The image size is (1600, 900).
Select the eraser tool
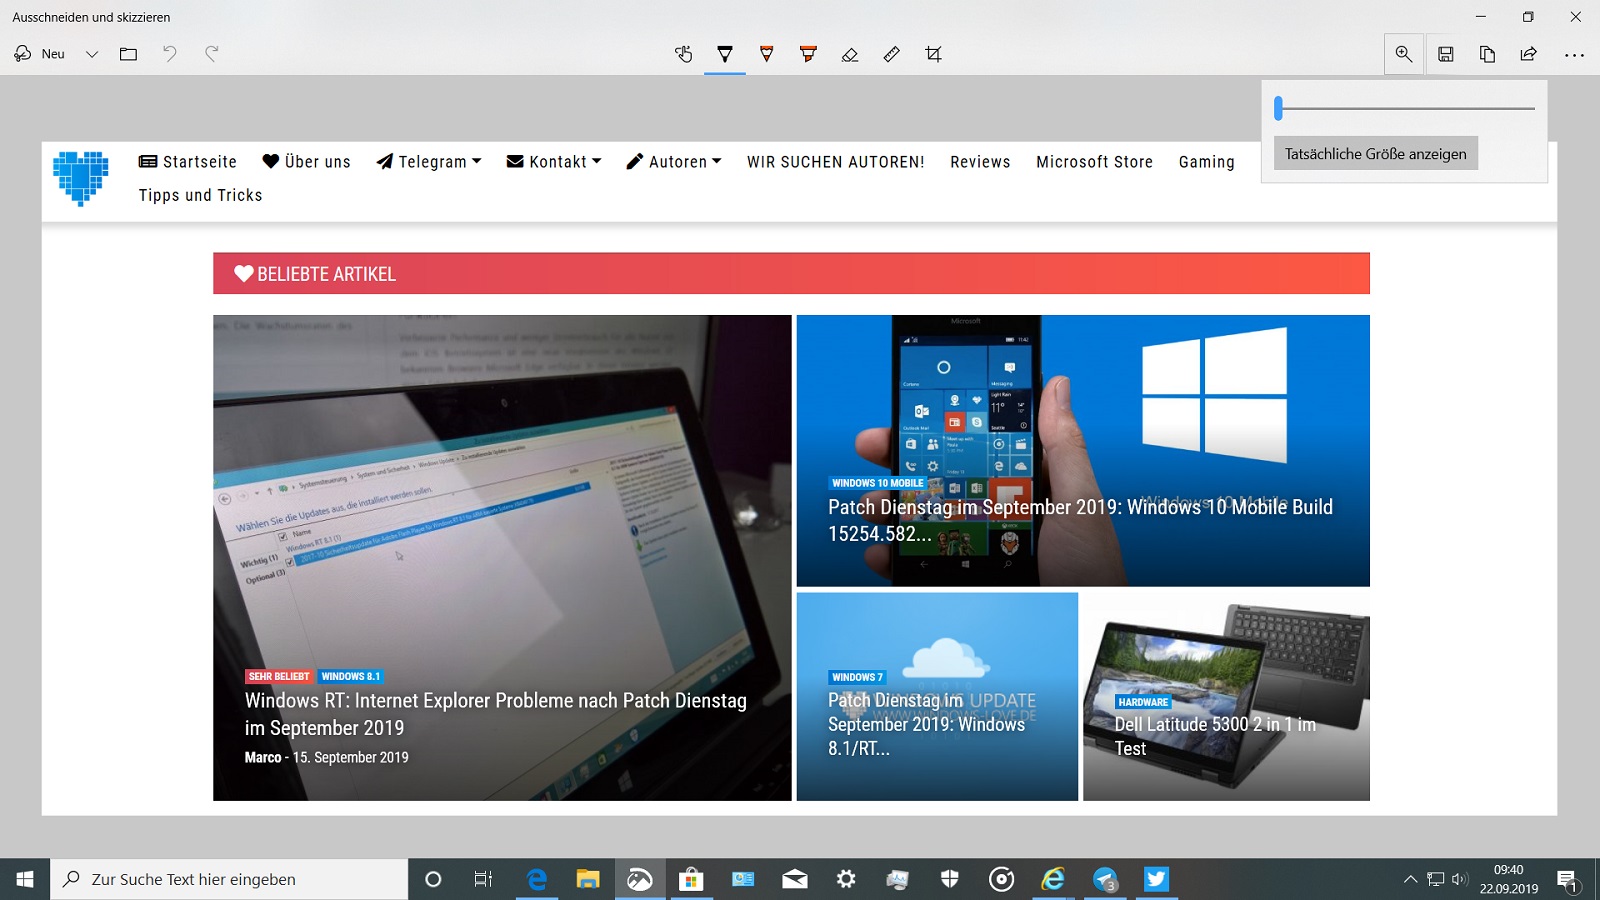click(x=850, y=54)
